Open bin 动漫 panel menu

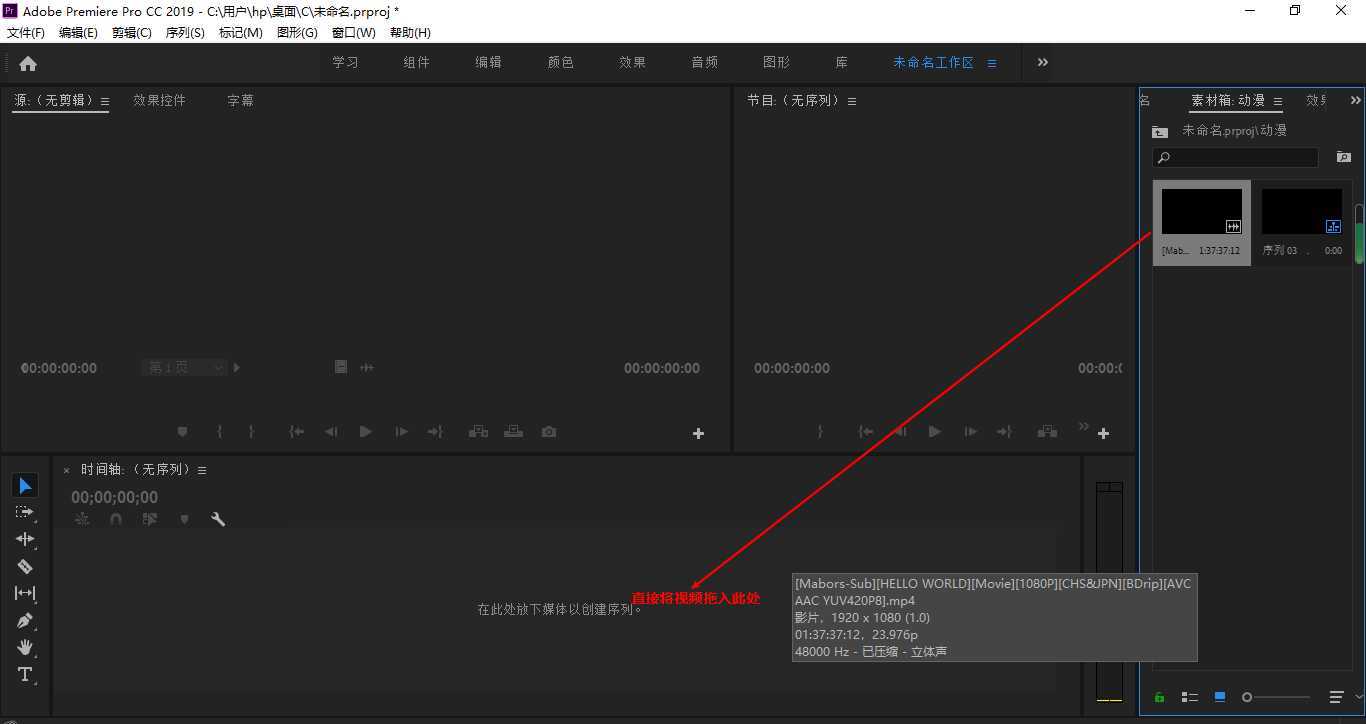click(1278, 101)
